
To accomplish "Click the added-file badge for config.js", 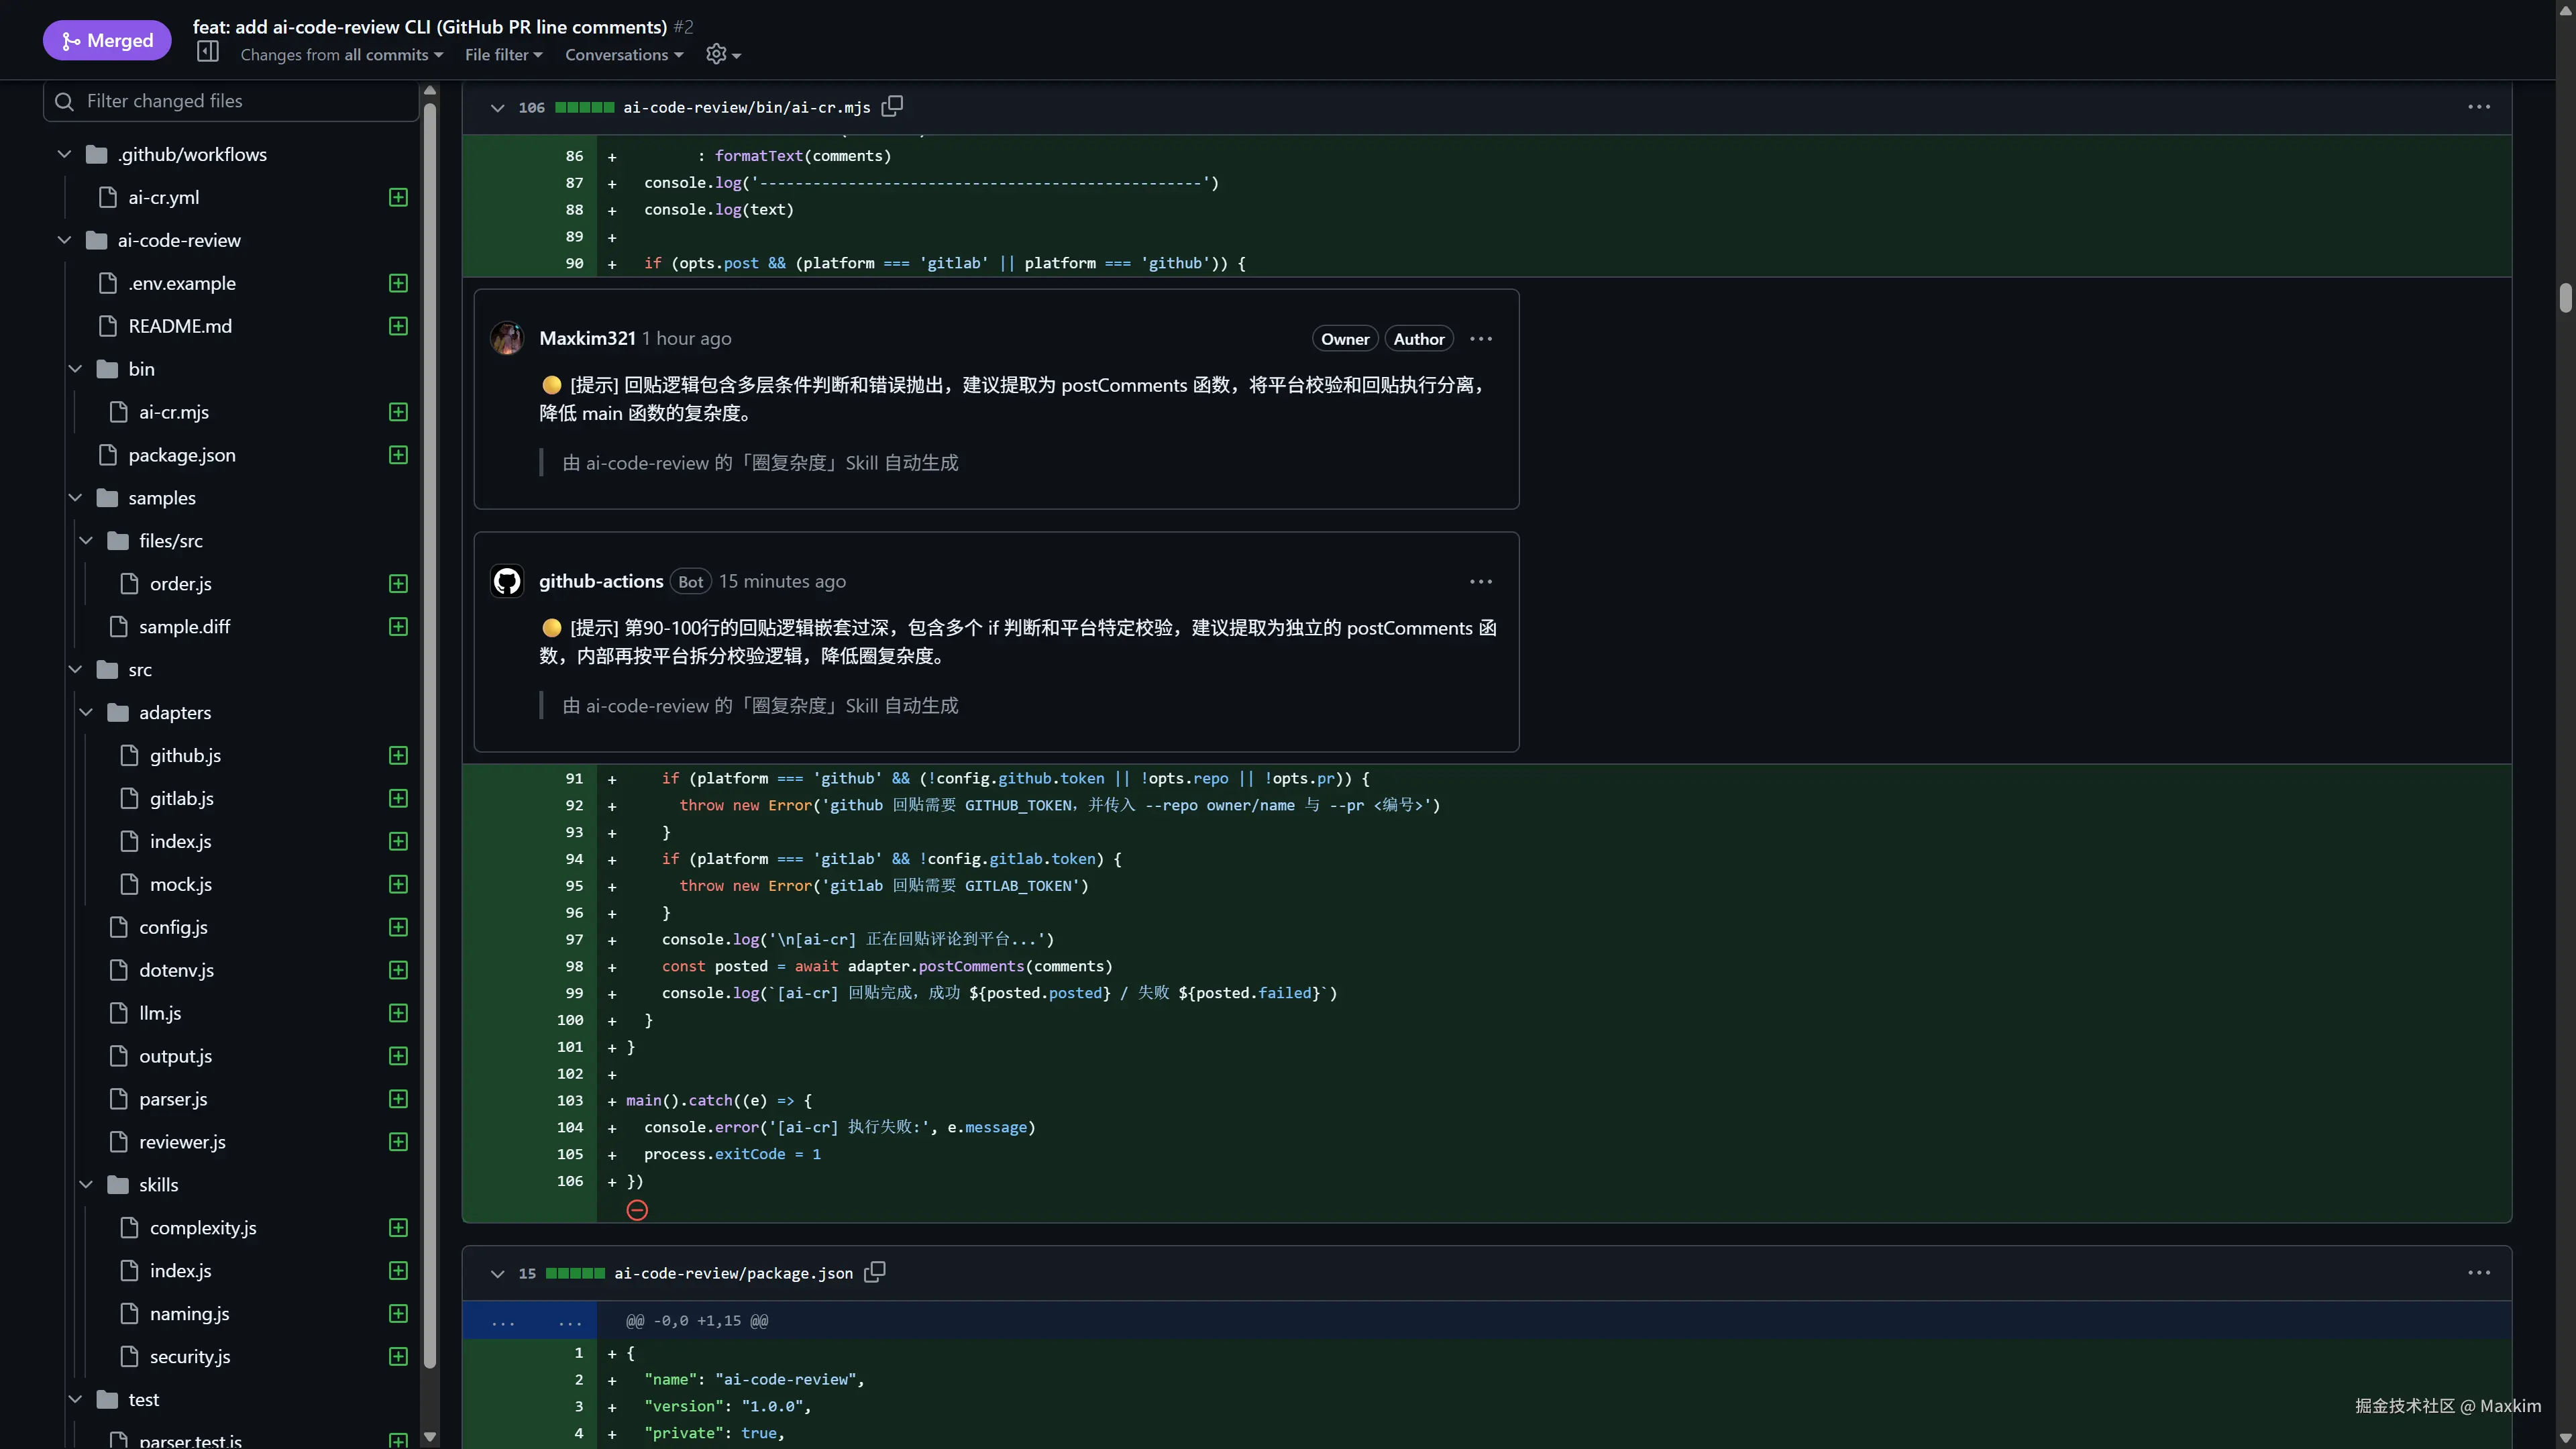I will pos(398,927).
